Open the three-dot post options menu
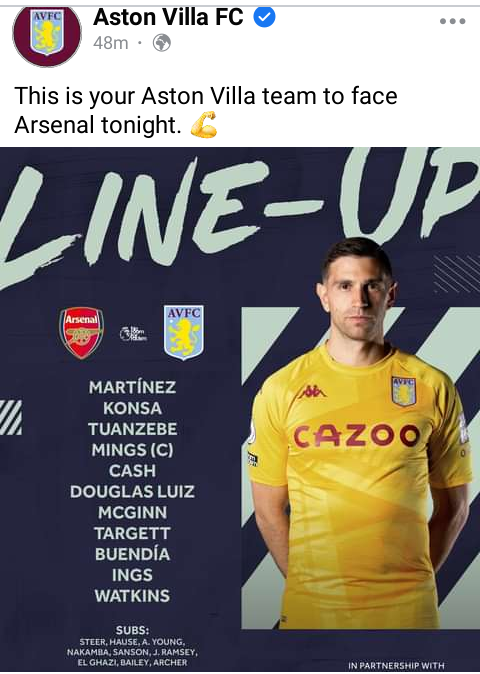Viewport: 480px width, 674px height. point(452,21)
